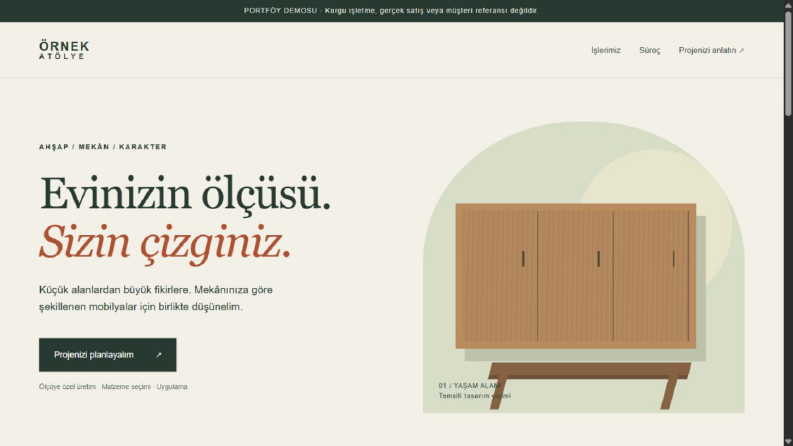The width and height of the screenshot is (793, 446).
Task: Click the scrollbar down arrow
Action: [x=788, y=441]
